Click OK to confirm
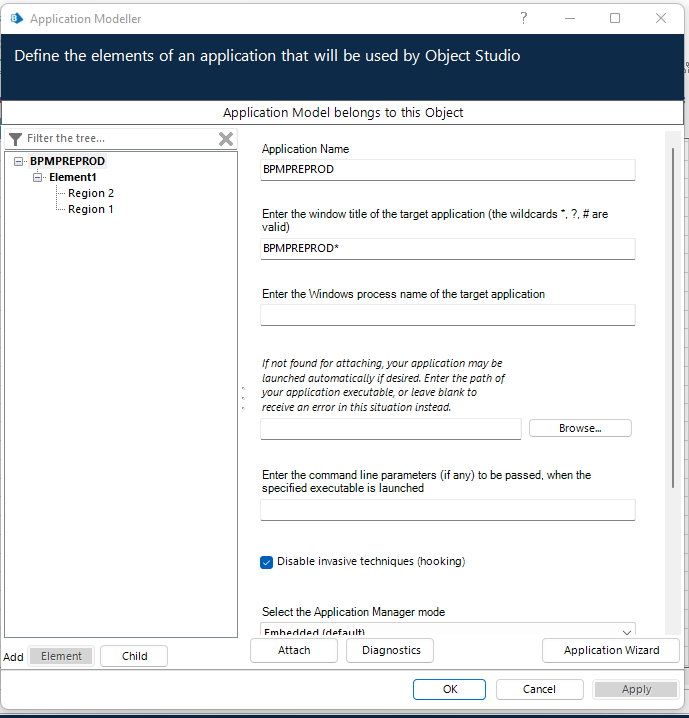The height and width of the screenshot is (718, 689). (450, 689)
